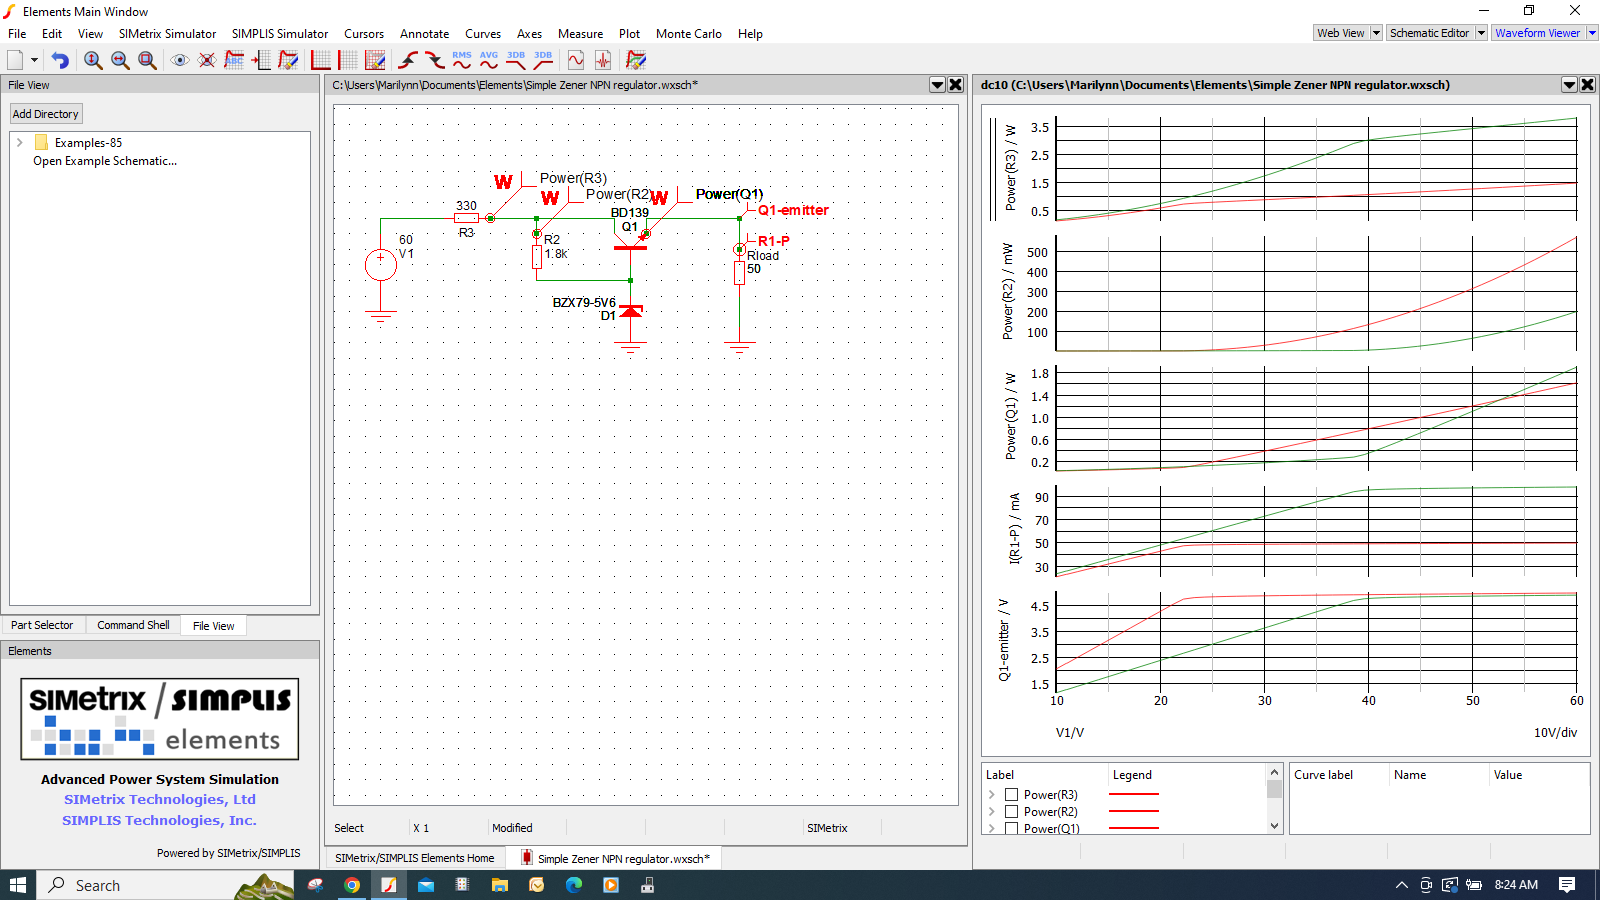Image resolution: width=1600 pixels, height=900 pixels.
Task: Select the vertical zoom magnifier icon
Action: (93, 60)
